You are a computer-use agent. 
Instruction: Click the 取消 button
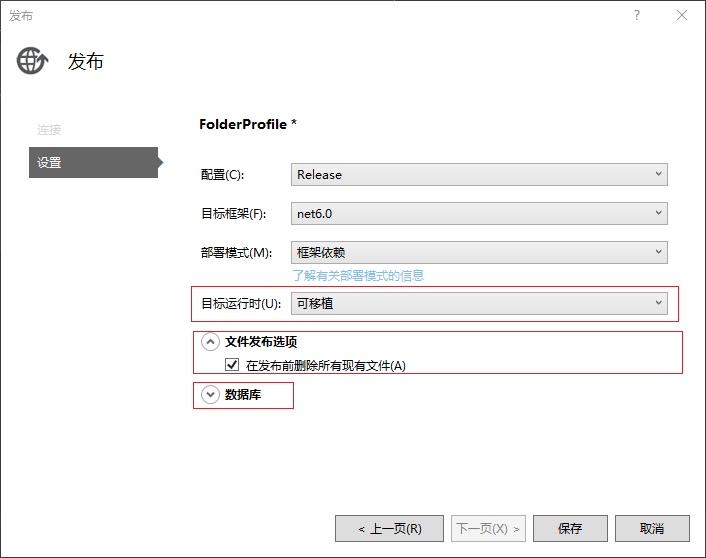(652, 528)
